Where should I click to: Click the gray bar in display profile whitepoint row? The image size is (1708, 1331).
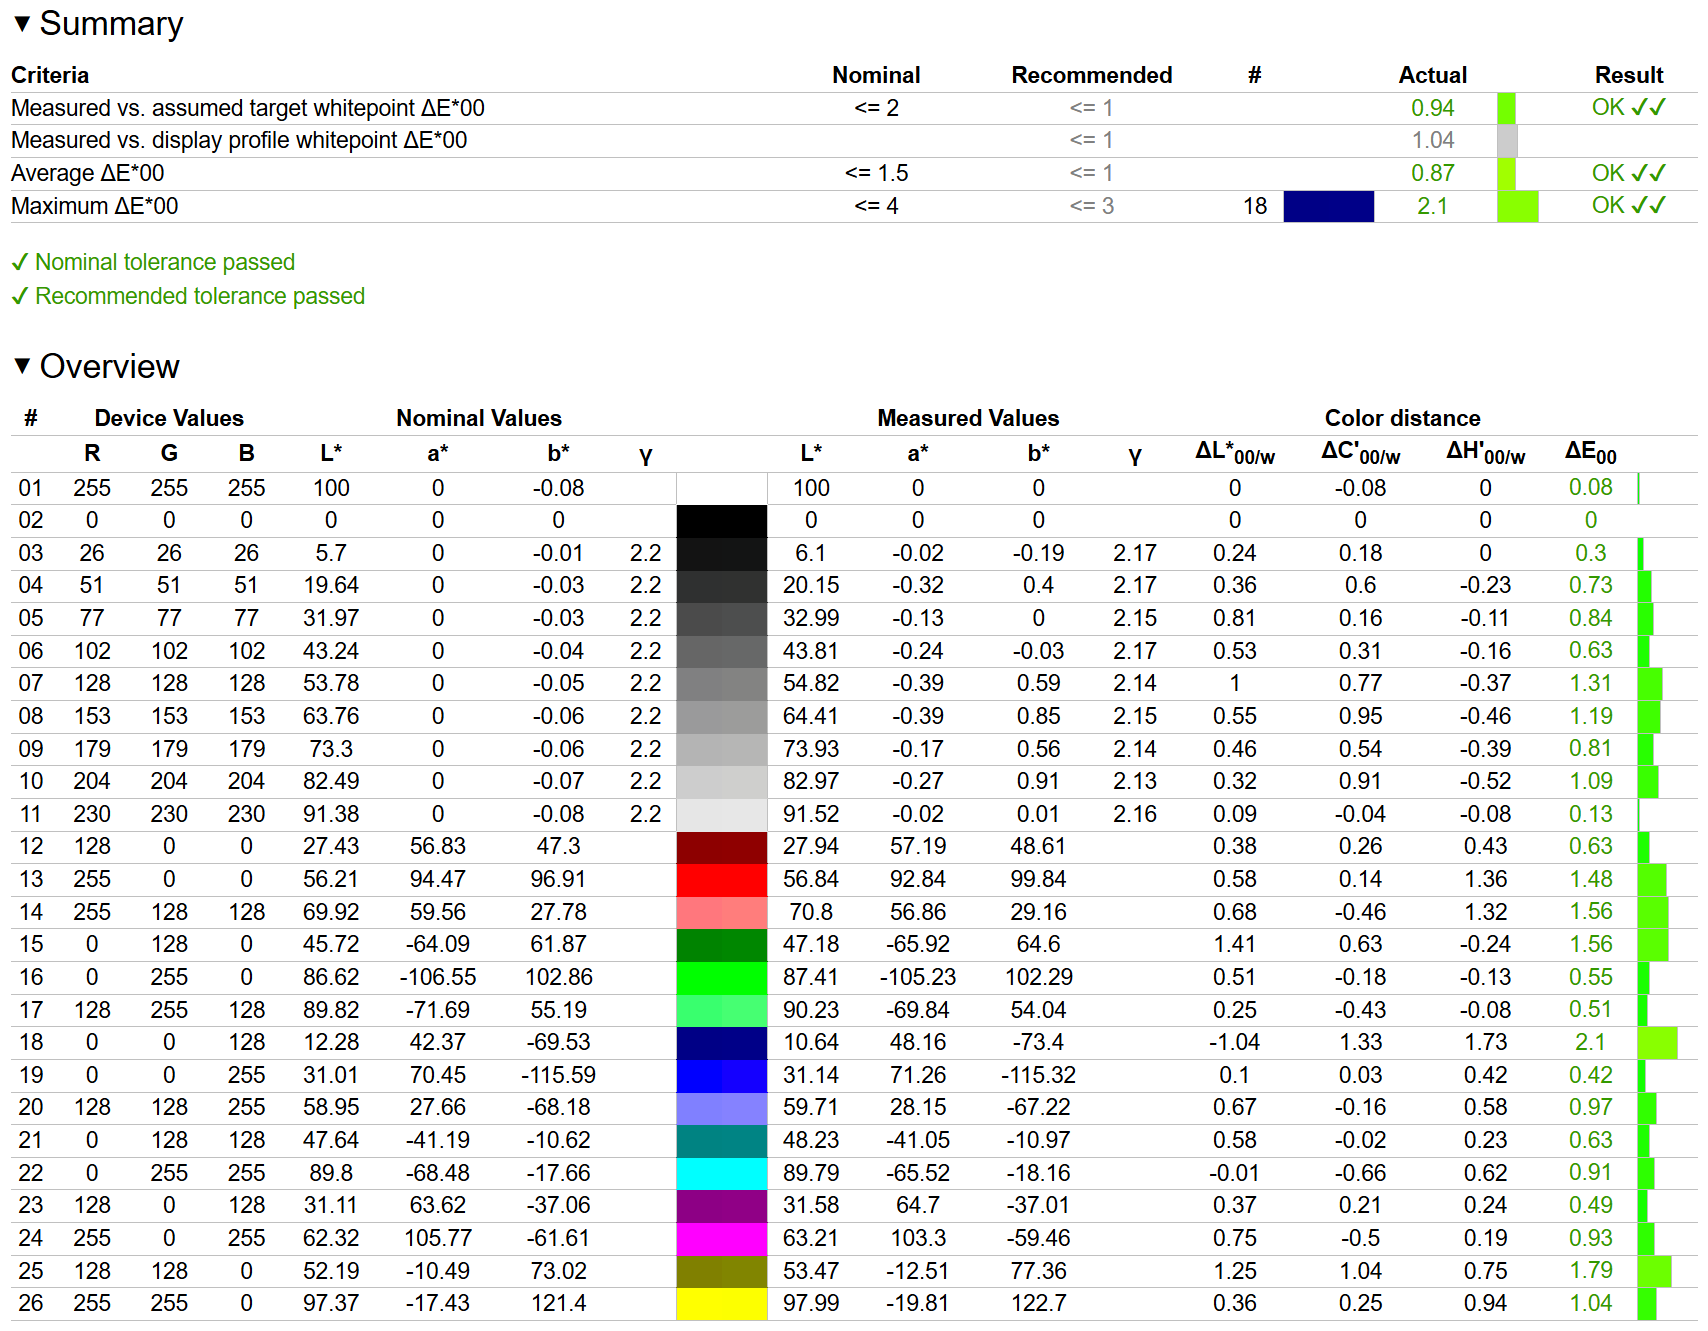(x=1507, y=141)
